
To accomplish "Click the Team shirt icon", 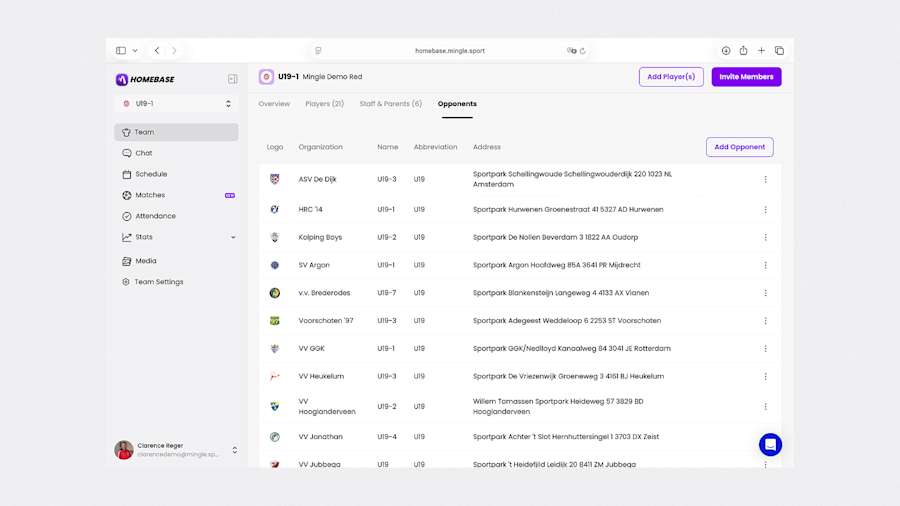I will pos(126,133).
